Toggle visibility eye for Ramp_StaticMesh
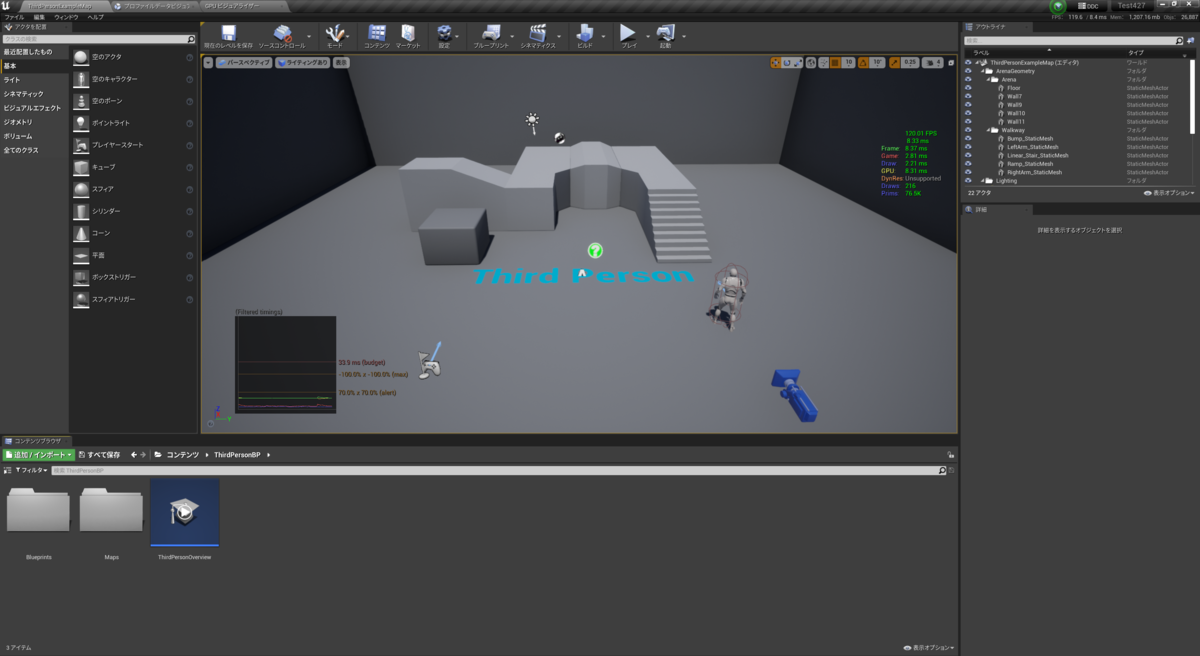This screenshot has height=656, width=1200. tap(968, 164)
